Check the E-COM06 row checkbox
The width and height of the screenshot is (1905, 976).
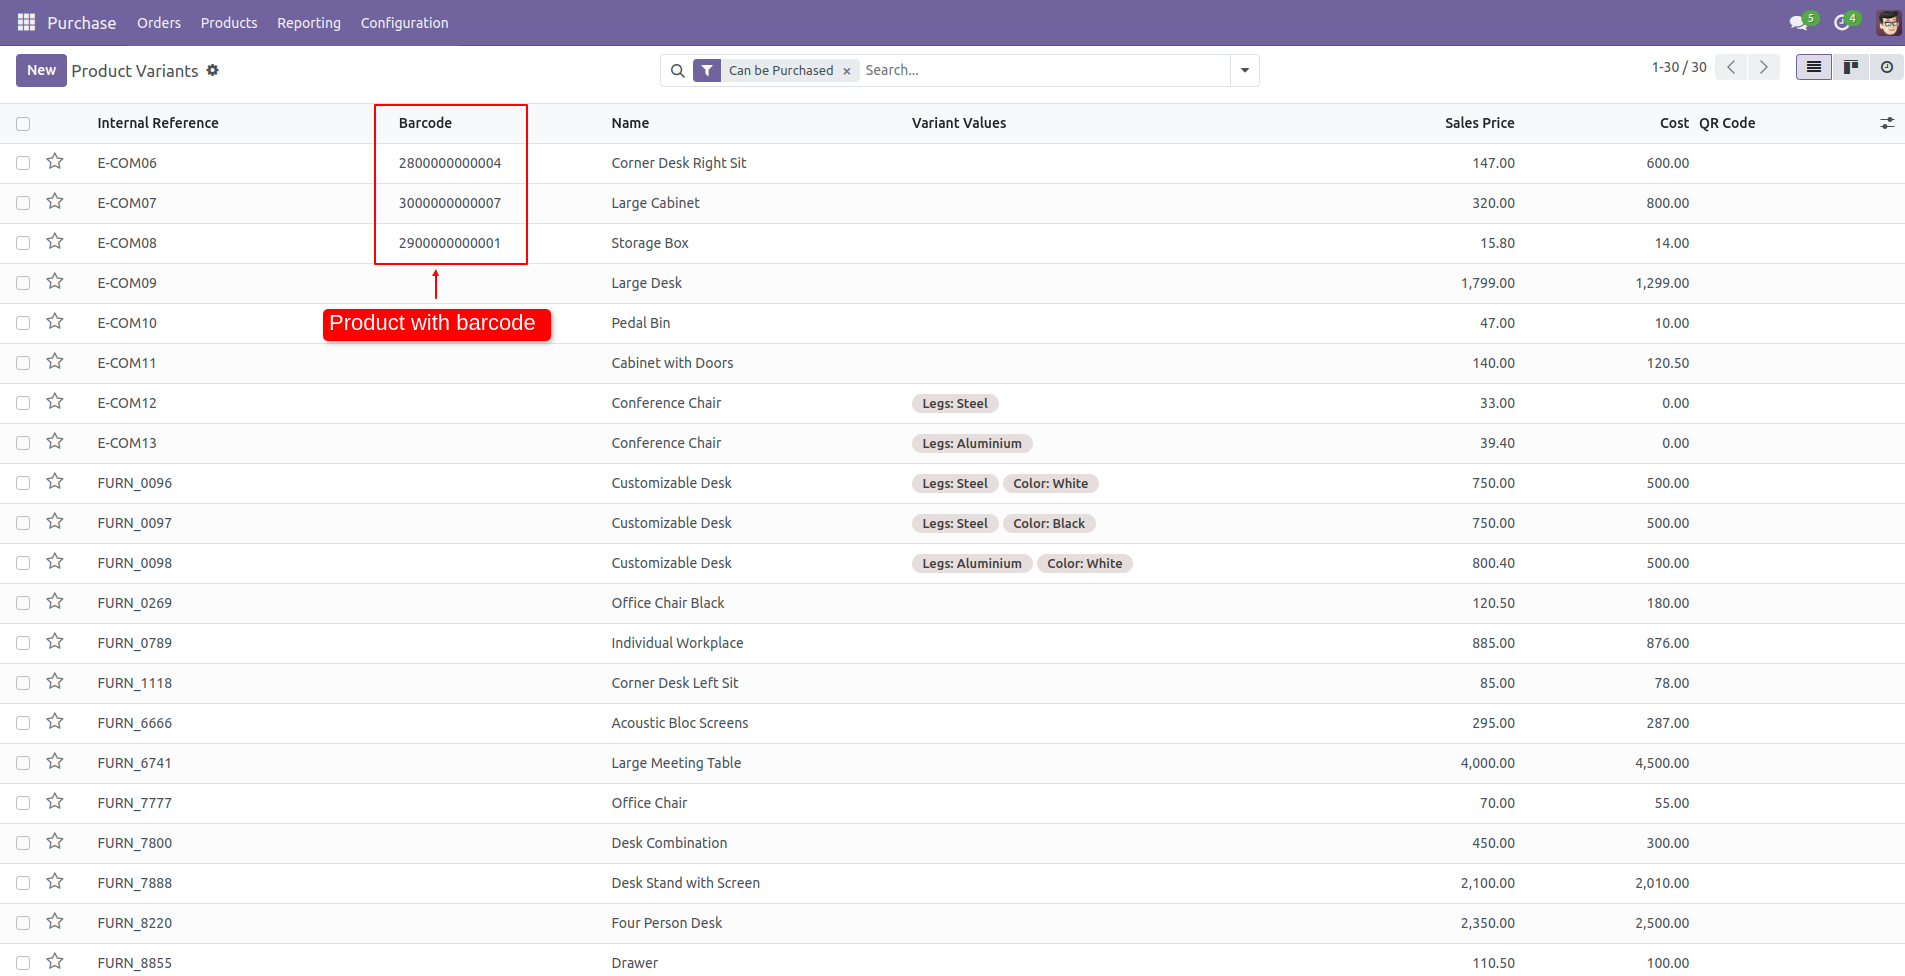[x=23, y=163]
